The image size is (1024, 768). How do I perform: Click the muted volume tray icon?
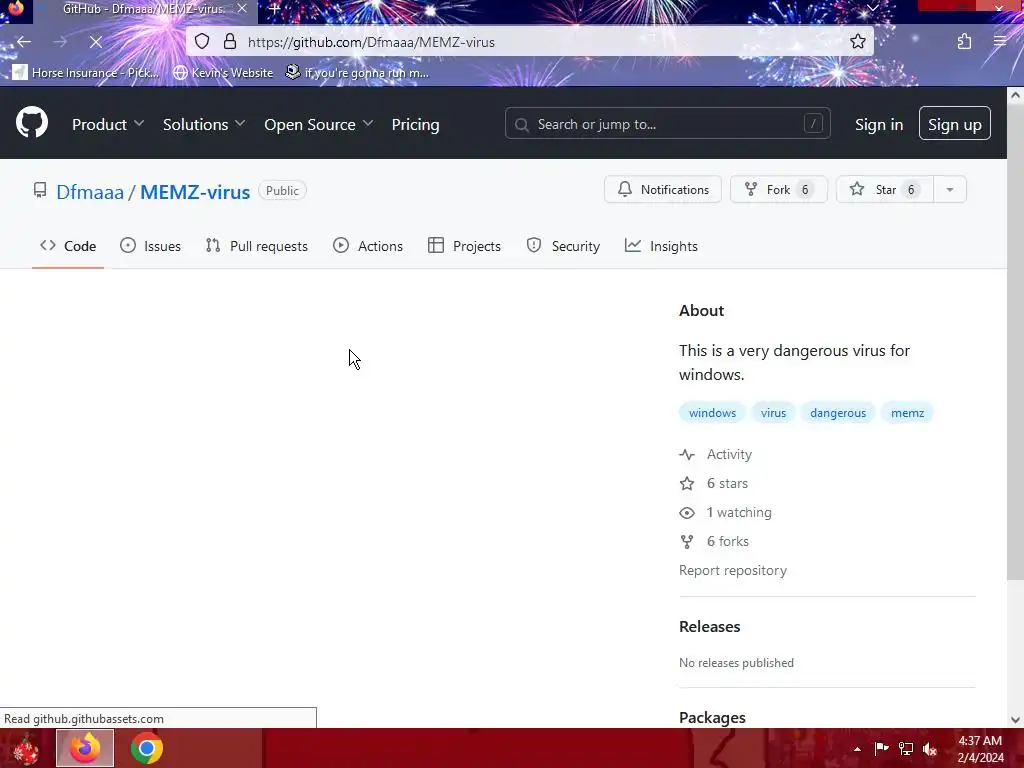pos(929,748)
